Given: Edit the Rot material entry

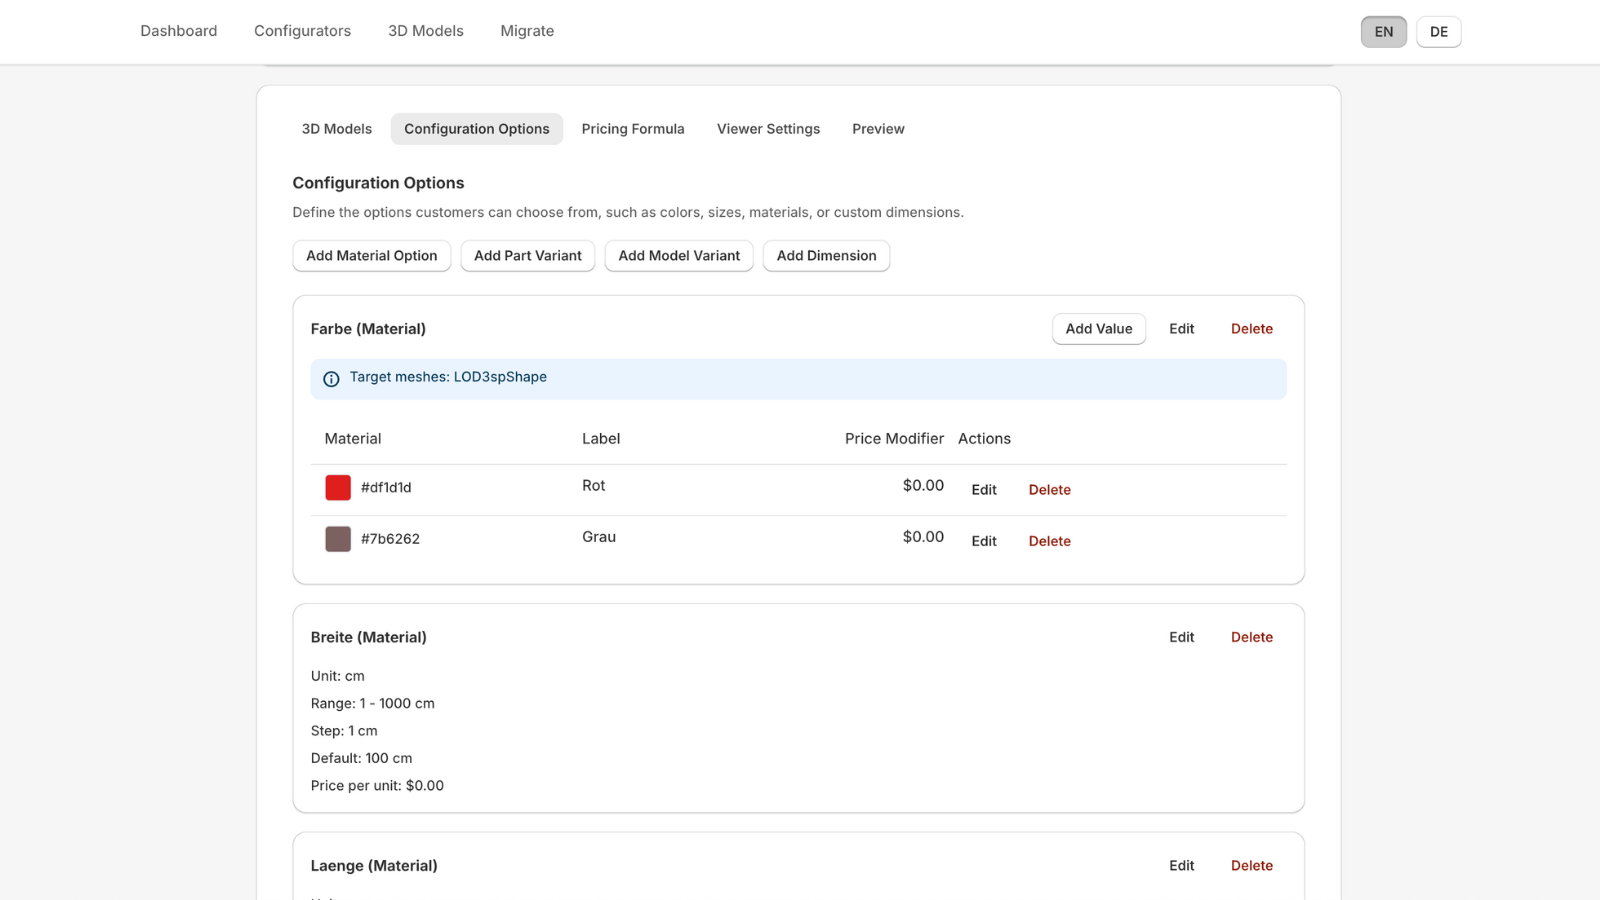Looking at the screenshot, I should pos(983,489).
